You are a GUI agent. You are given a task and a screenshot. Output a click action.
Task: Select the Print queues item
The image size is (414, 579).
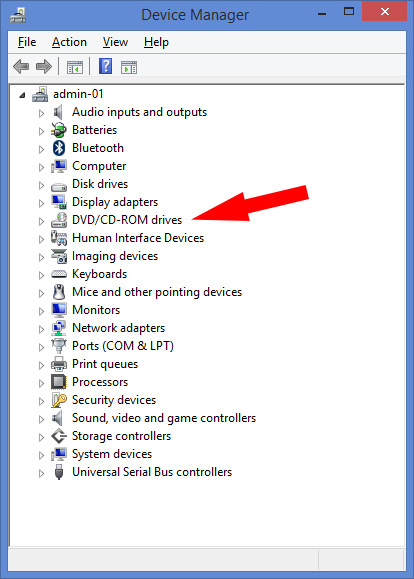[105, 364]
